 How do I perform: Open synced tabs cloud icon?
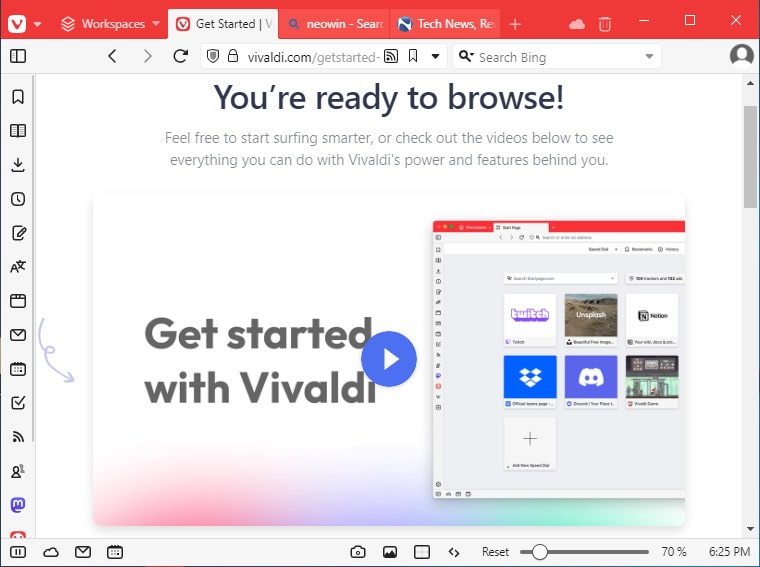(x=576, y=24)
